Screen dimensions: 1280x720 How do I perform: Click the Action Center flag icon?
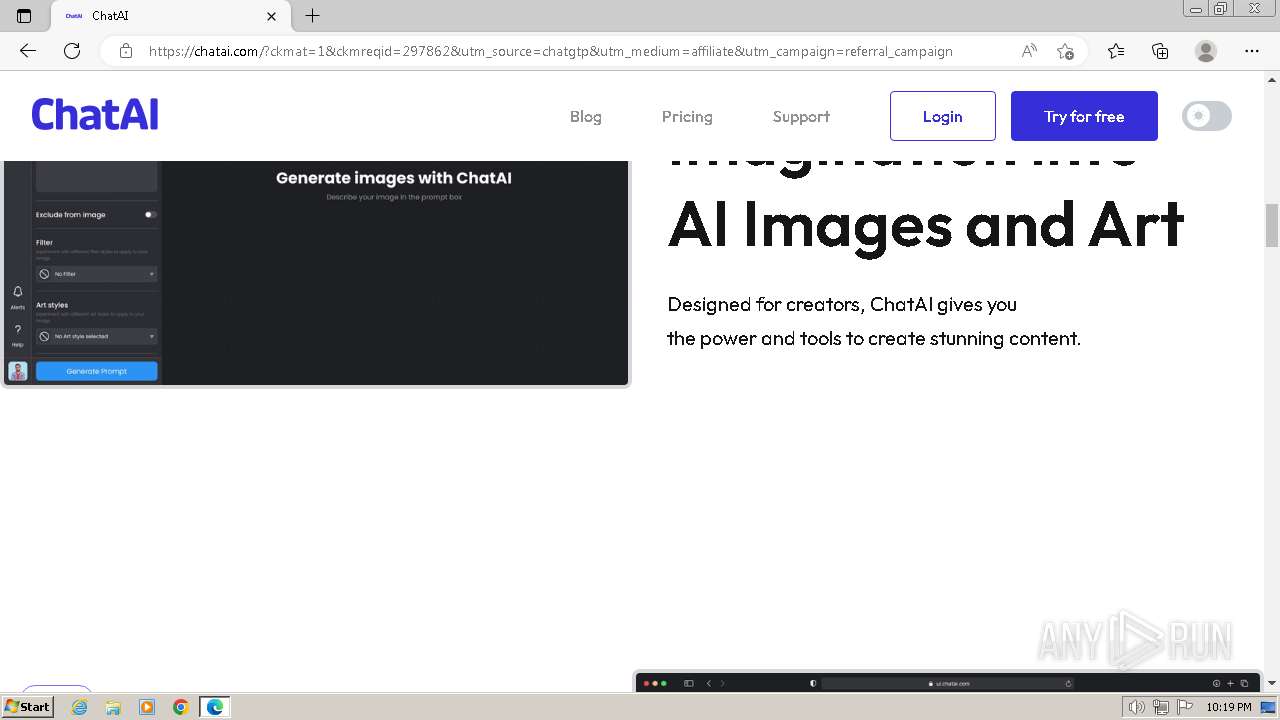click(x=1185, y=707)
